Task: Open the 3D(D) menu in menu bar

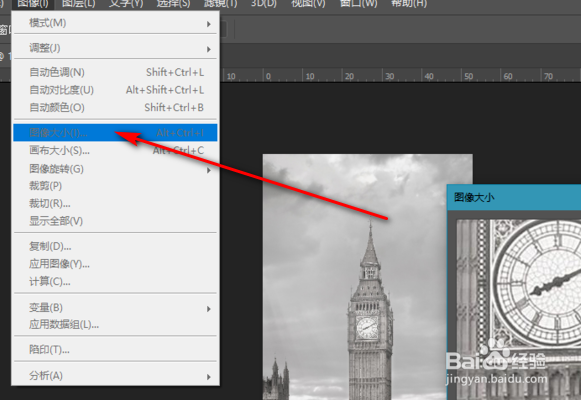Action: click(264, 4)
